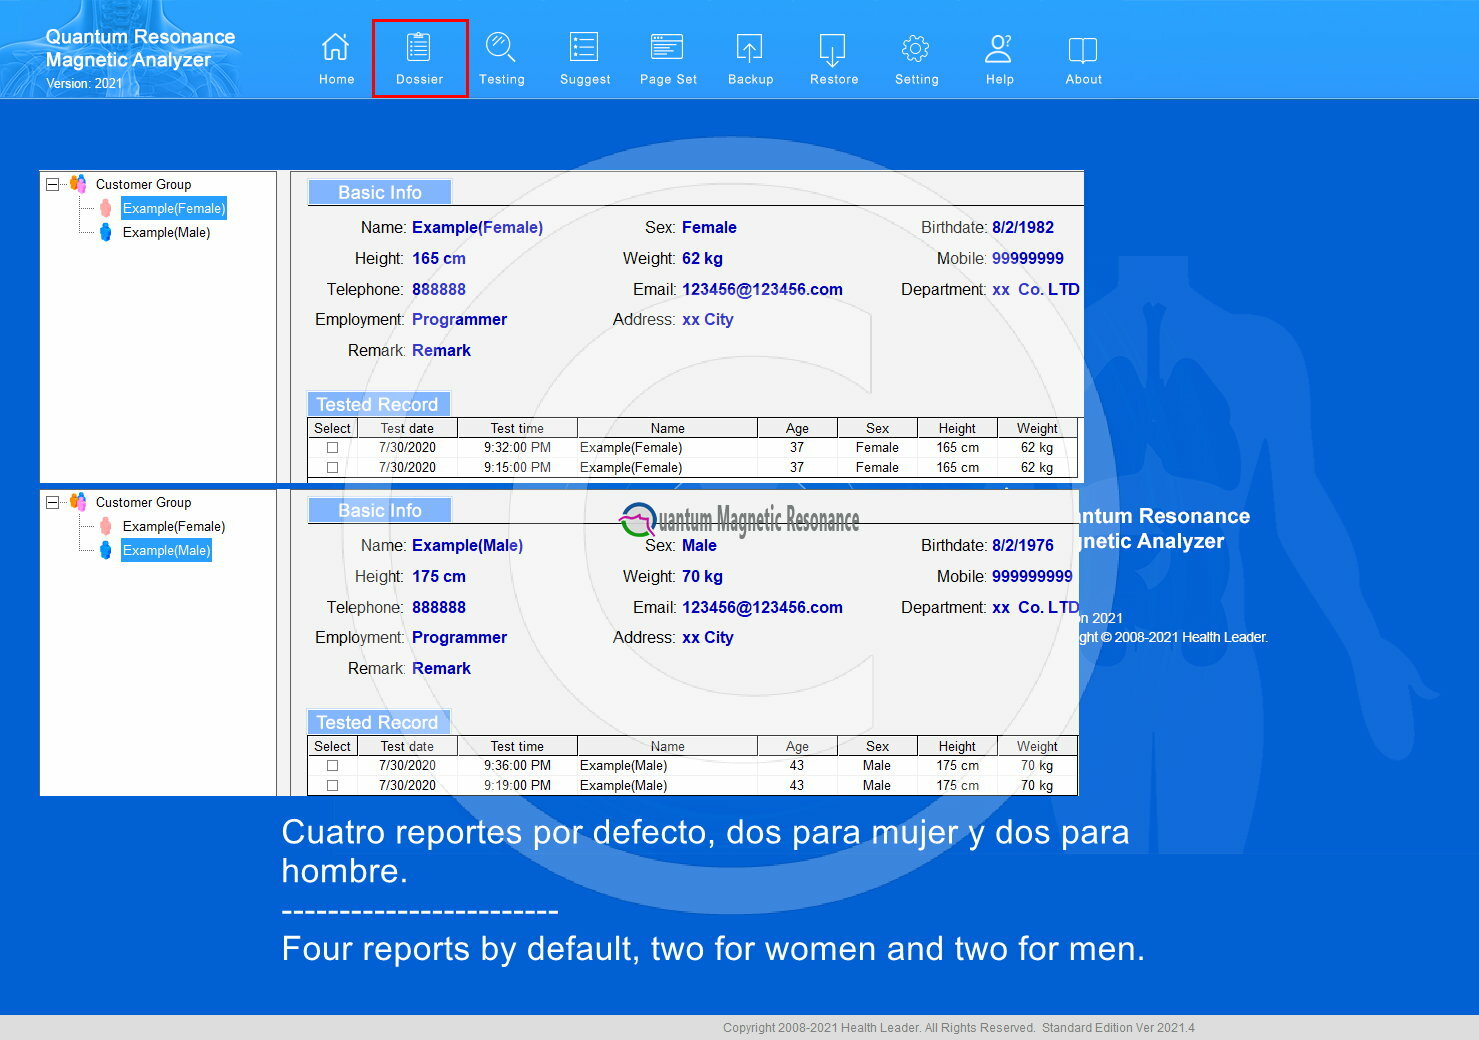Viewport: 1479px width, 1040px height.
Task: Select the 9:15:00 PM Example(Female) record row
Action: (x=692, y=467)
